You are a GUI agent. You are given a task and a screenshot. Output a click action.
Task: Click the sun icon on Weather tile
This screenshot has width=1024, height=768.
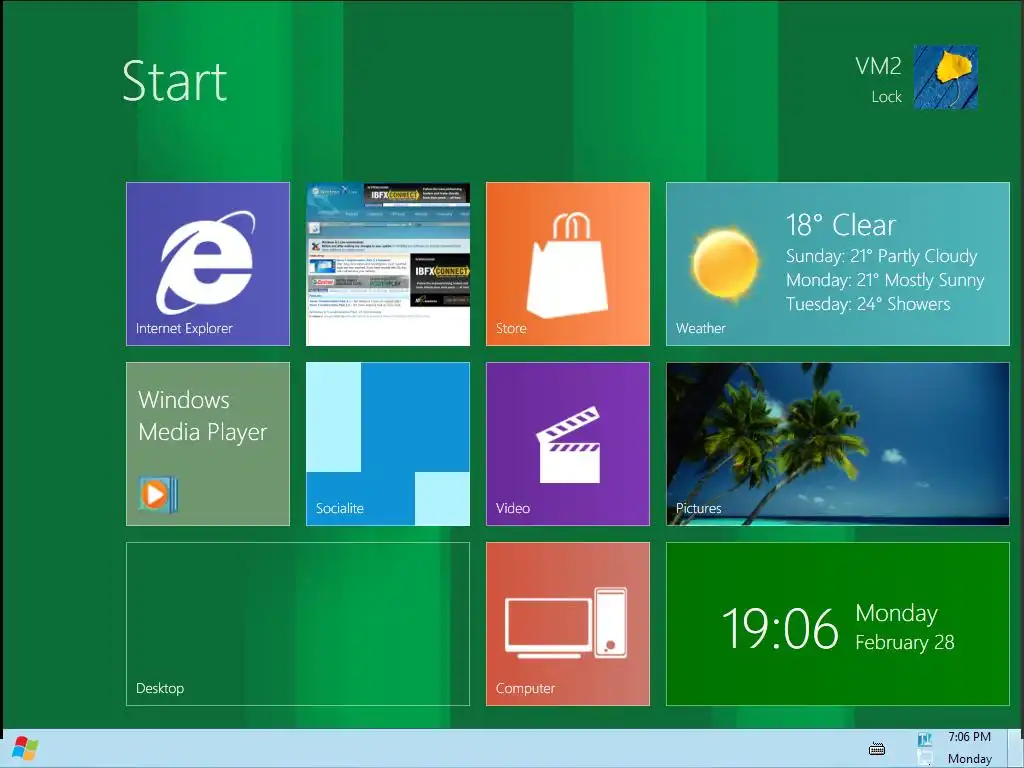click(x=725, y=264)
